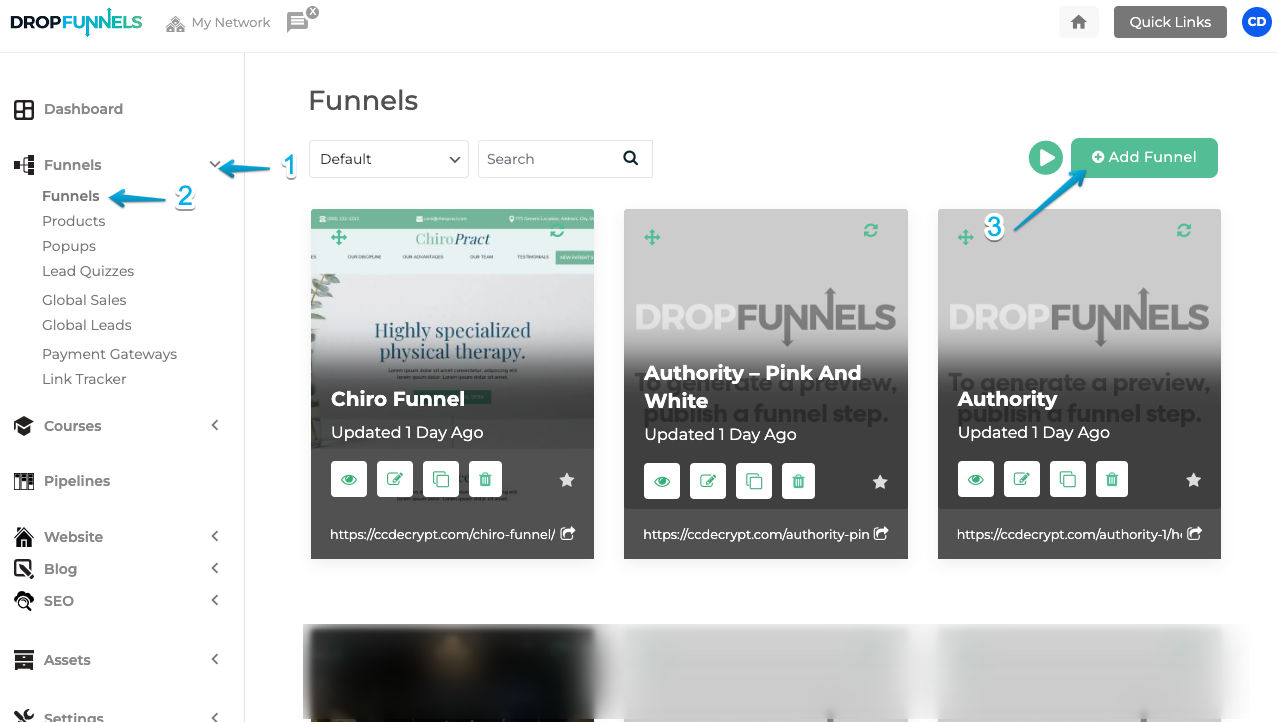Open the Default sort dropdown

click(389, 159)
